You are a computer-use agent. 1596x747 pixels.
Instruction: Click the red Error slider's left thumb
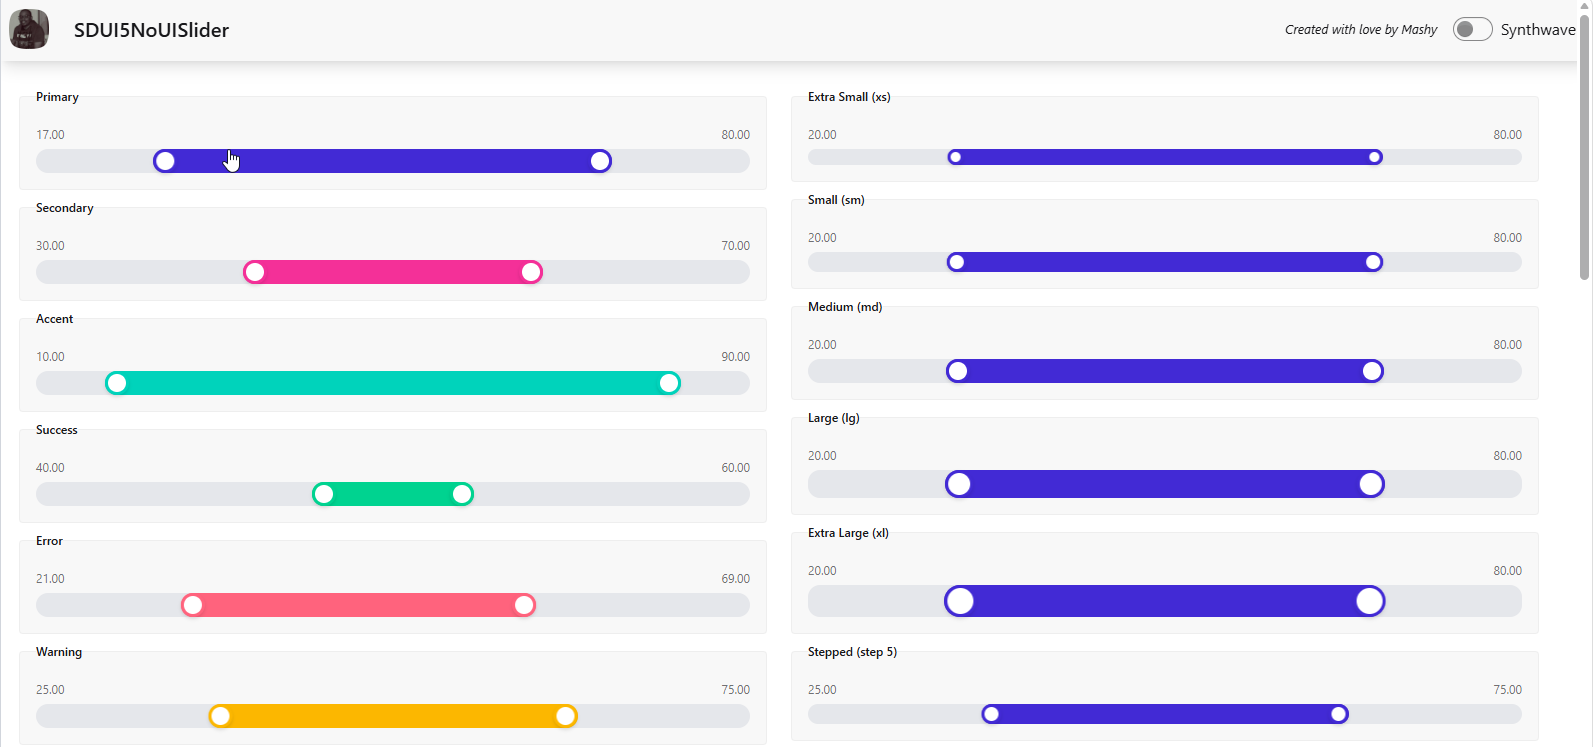pyautogui.click(x=193, y=605)
